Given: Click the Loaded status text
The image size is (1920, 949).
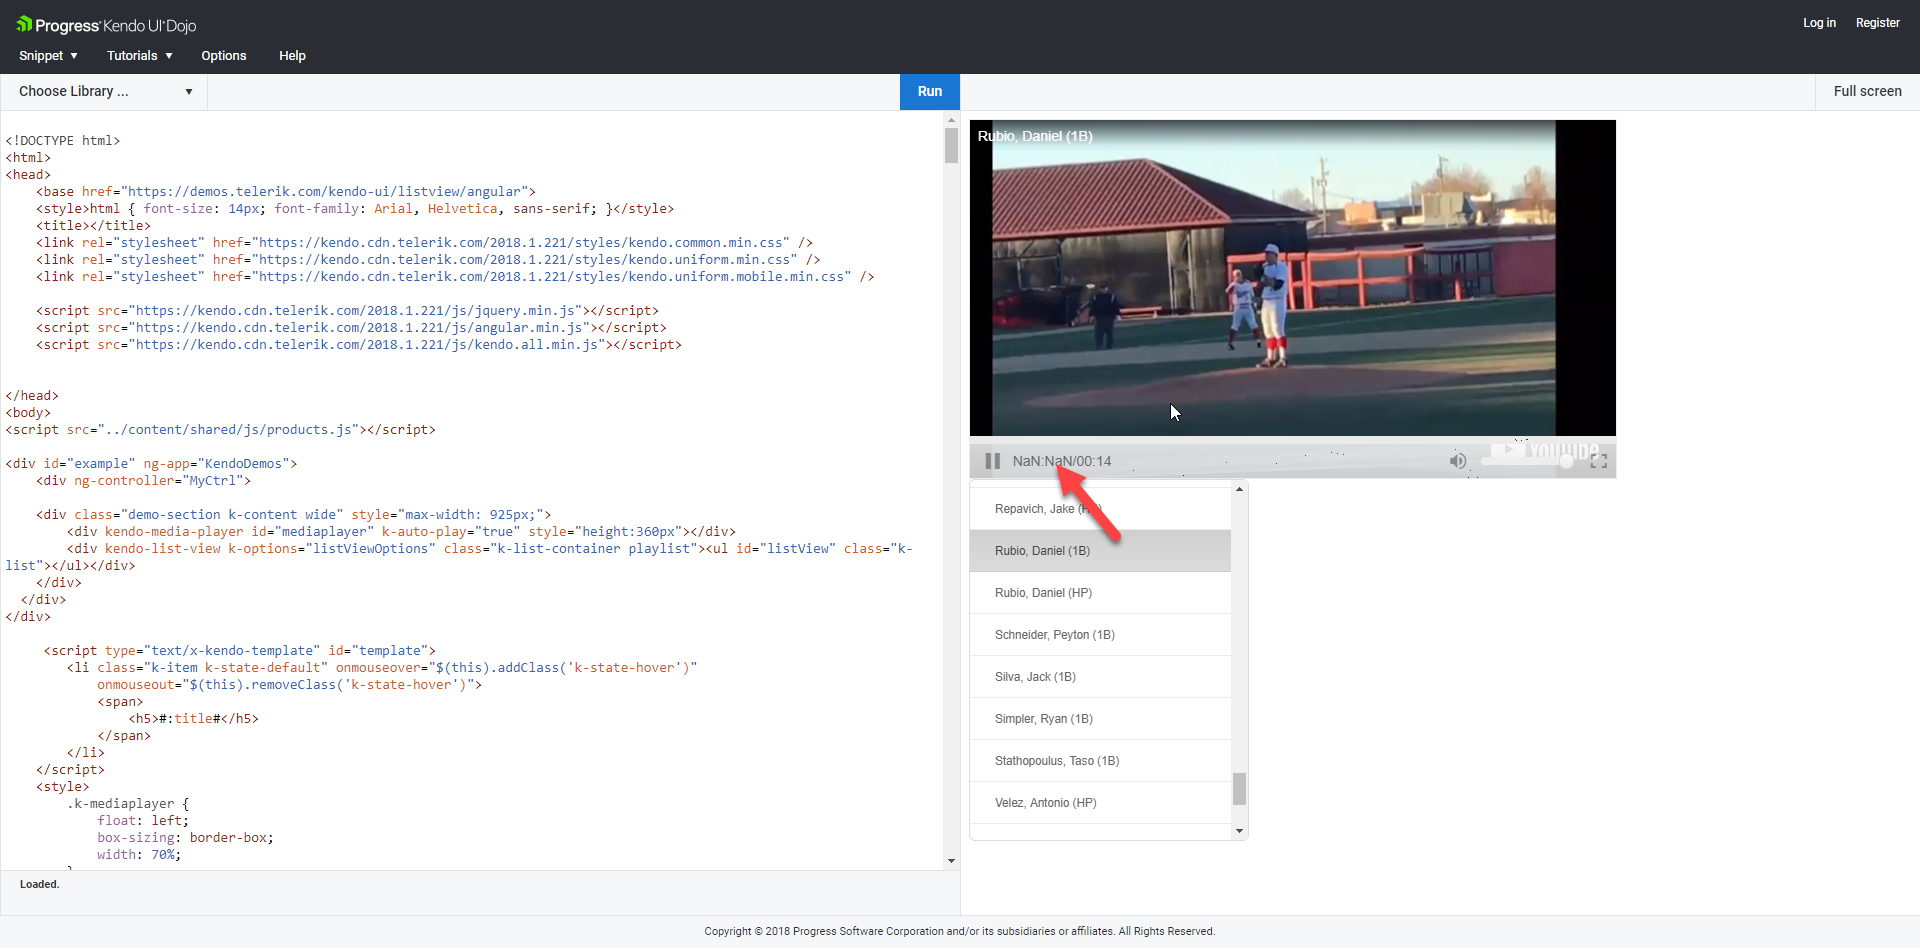Looking at the screenshot, I should [40, 884].
